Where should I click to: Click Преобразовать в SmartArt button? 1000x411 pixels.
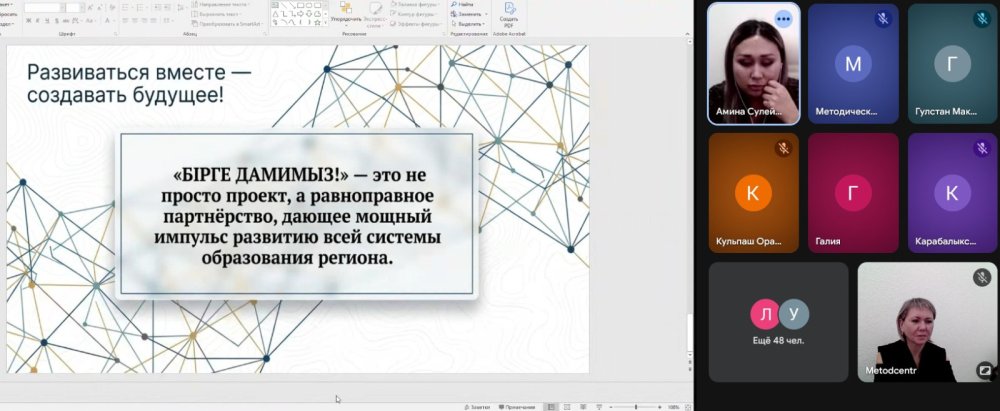[x=227, y=24]
